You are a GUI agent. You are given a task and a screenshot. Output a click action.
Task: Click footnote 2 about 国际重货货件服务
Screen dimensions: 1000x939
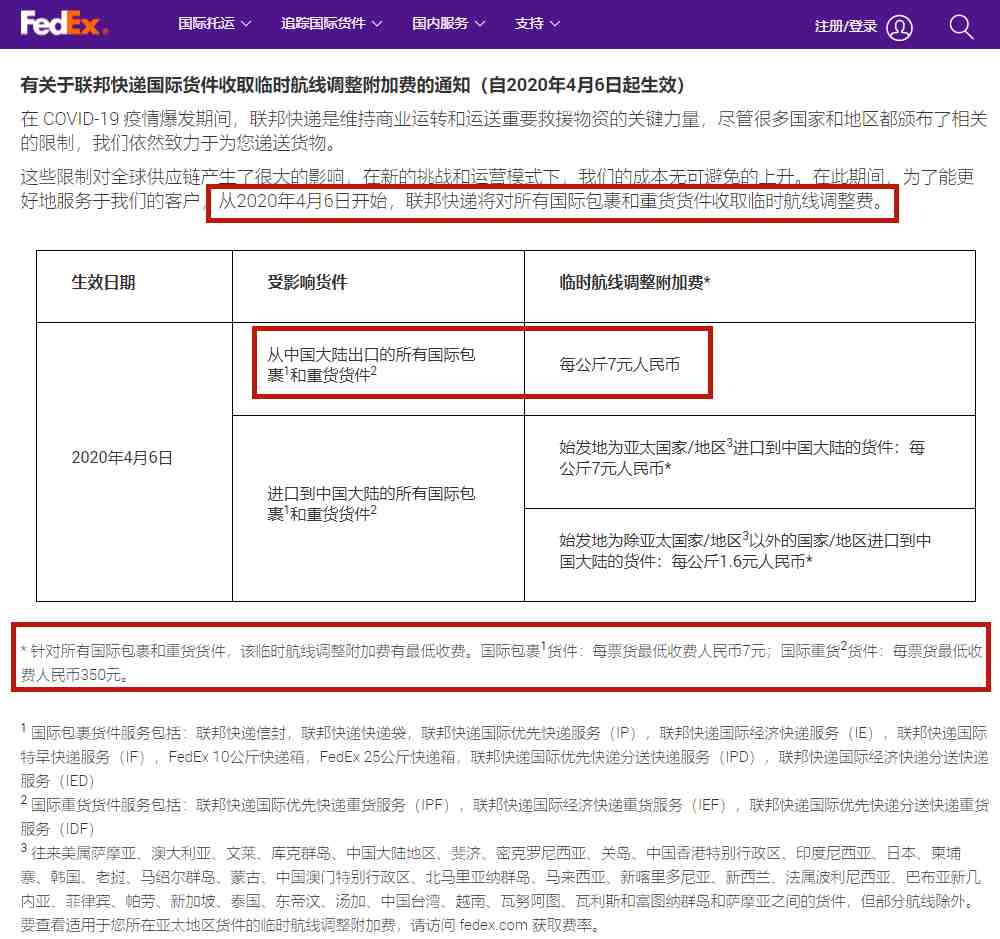coord(504,817)
